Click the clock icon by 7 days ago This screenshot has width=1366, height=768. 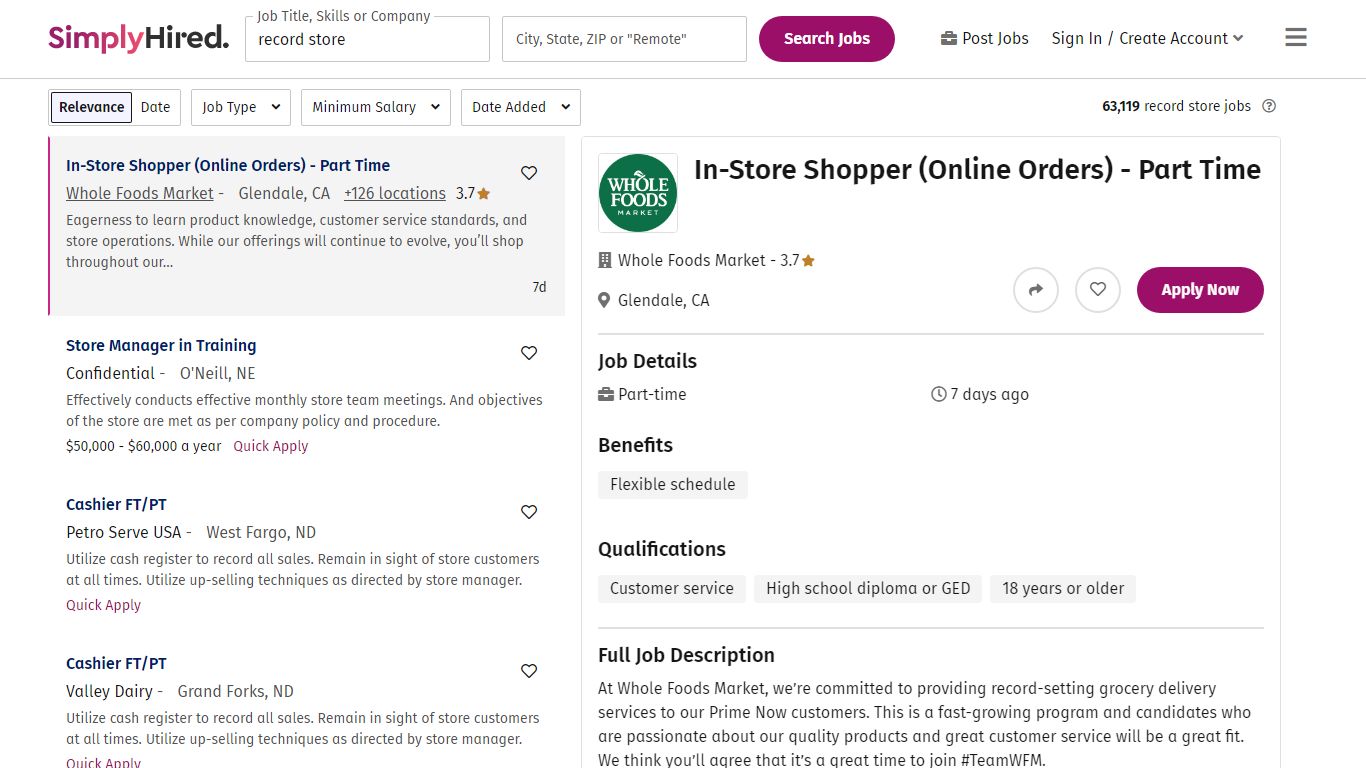point(938,394)
